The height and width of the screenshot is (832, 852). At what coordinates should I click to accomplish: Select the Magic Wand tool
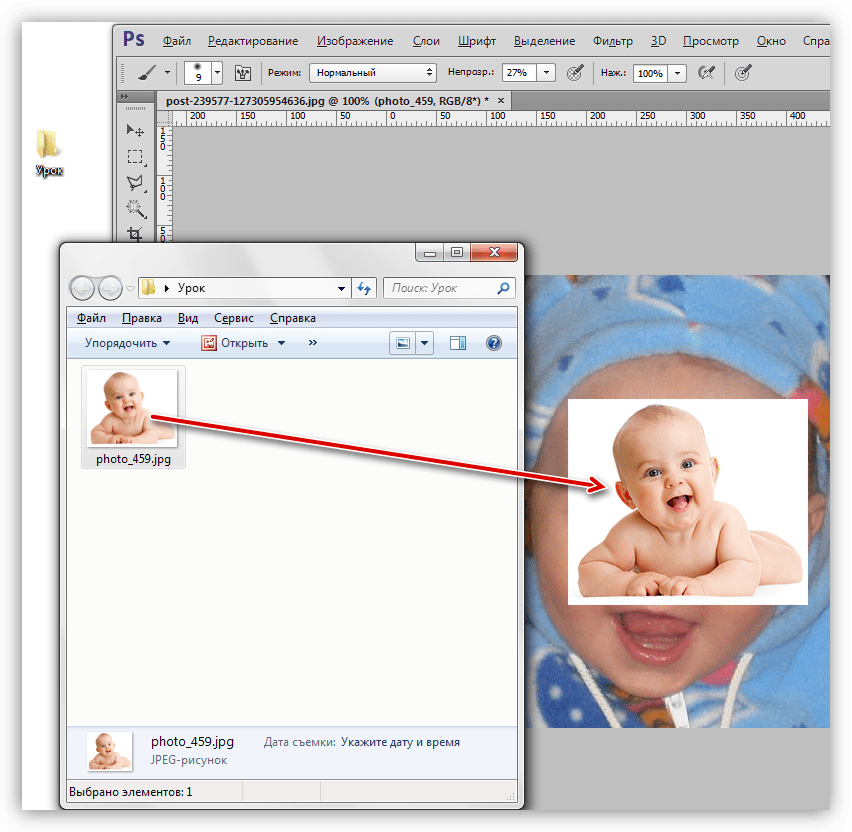pos(134,209)
